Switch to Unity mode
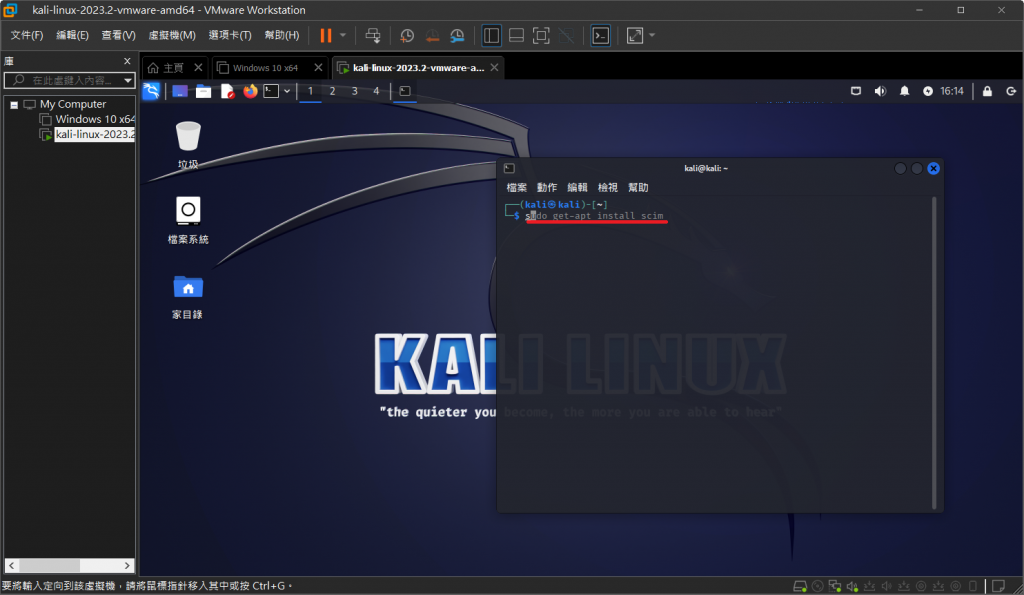The image size is (1024, 595). point(566,35)
